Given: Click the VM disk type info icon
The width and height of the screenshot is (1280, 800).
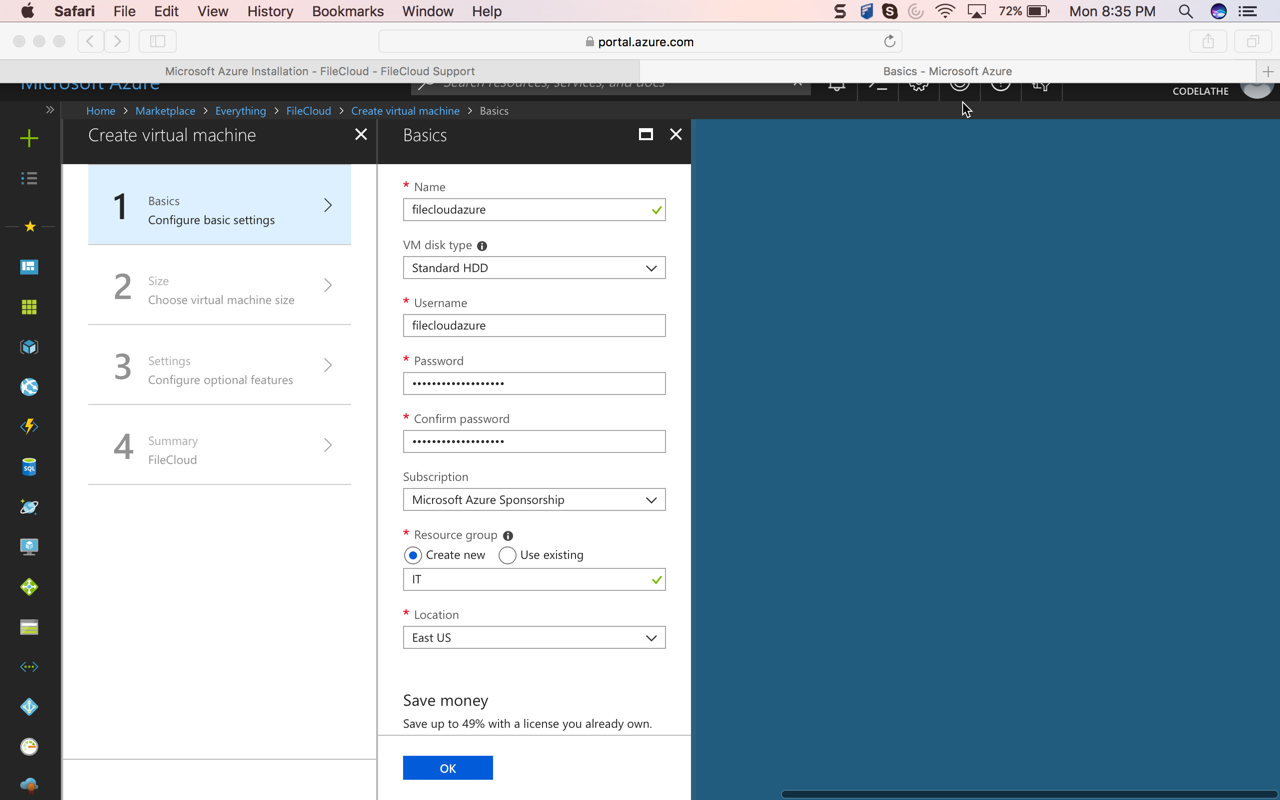Looking at the screenshot, I should (x=482, y=246).
